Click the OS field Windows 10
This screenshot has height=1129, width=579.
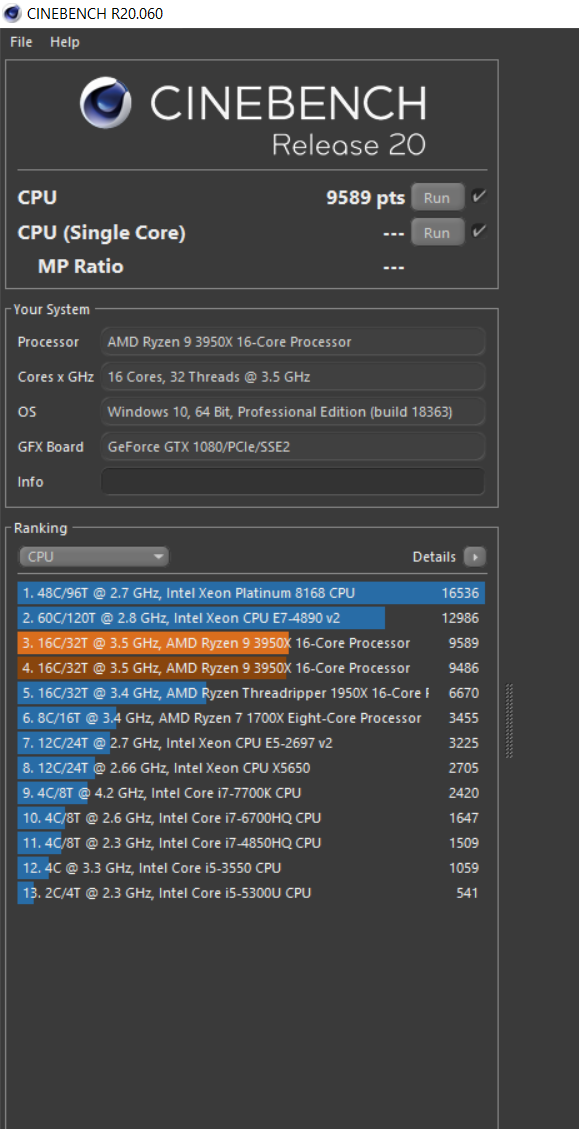(293, 412)
